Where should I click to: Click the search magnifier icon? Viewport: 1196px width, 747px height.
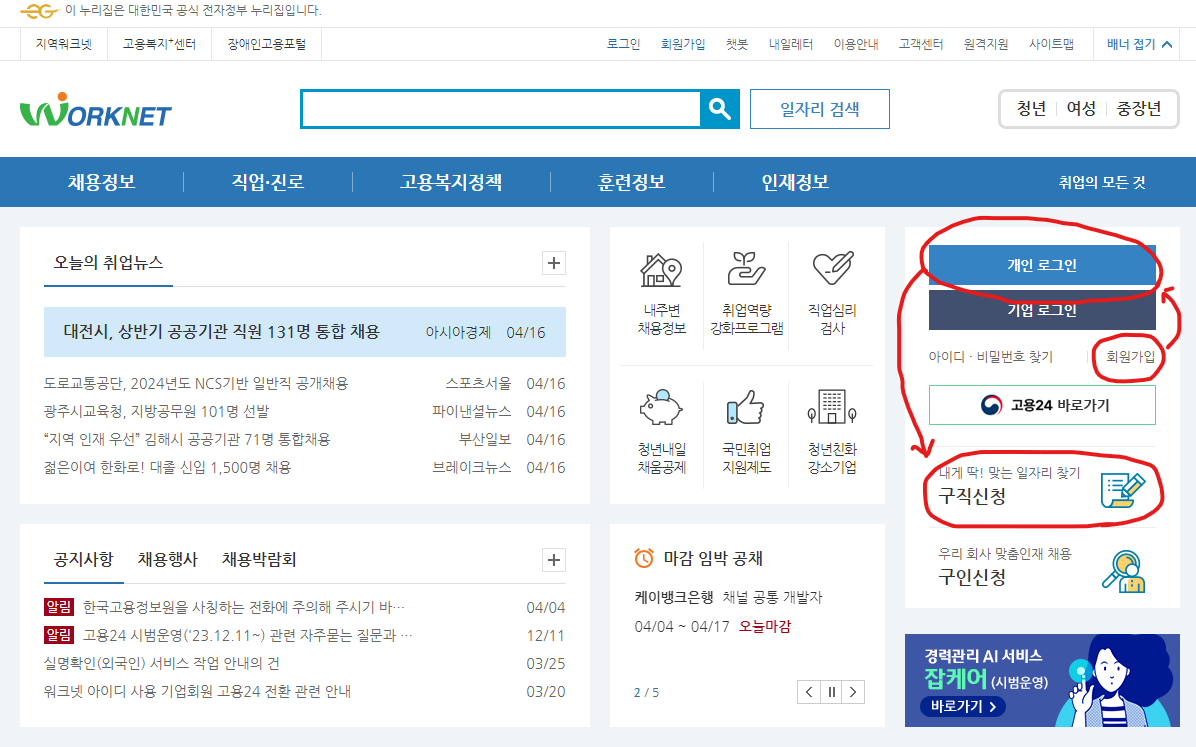(x=719, y=109)
